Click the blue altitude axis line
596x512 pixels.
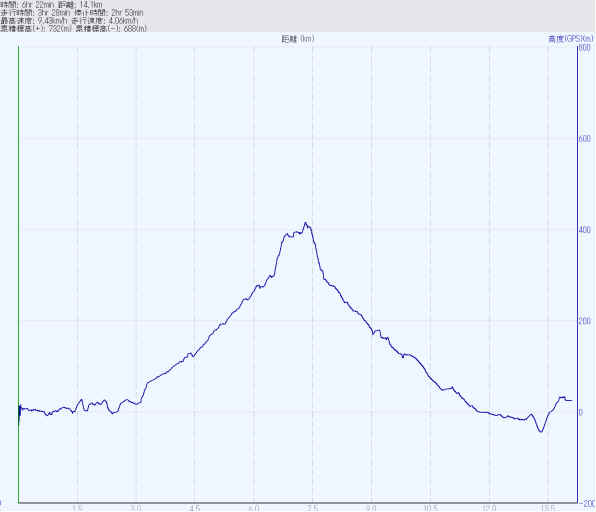tap(577, 274)
